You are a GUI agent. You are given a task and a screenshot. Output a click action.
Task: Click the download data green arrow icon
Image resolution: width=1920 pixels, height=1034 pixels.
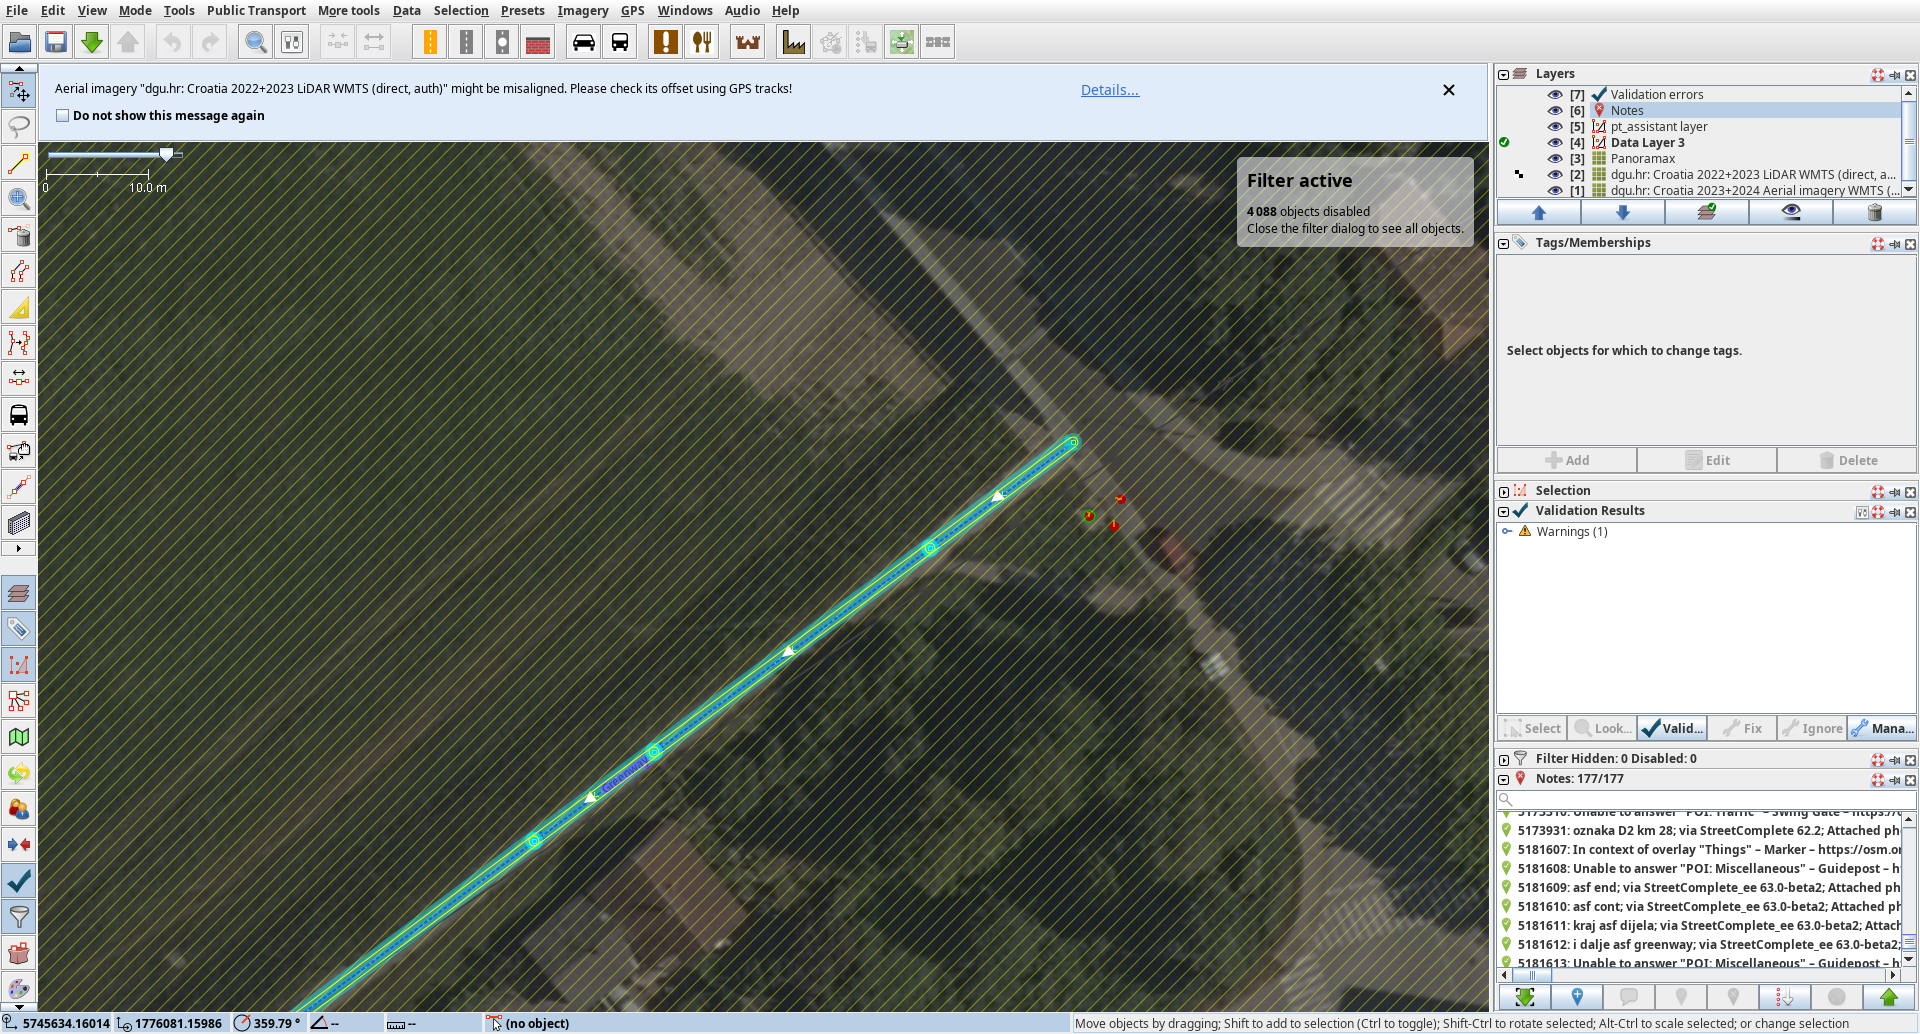click(92, 42)
